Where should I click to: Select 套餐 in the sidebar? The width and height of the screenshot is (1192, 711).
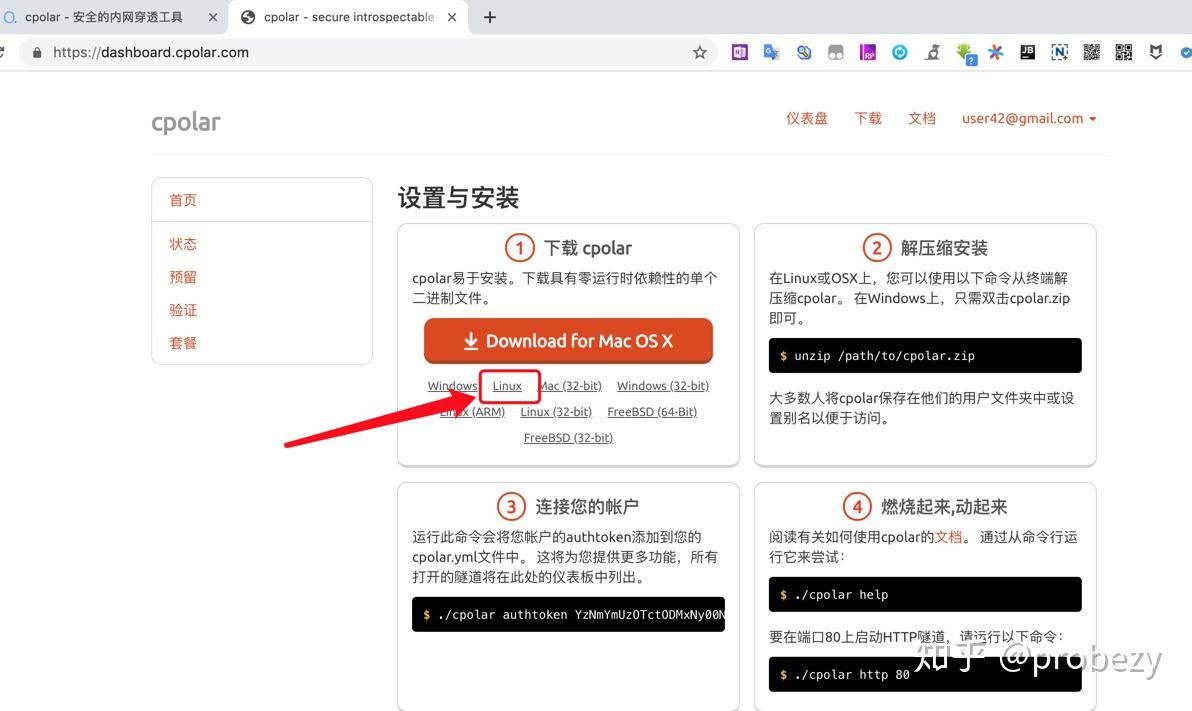click(x=183, y=343)
